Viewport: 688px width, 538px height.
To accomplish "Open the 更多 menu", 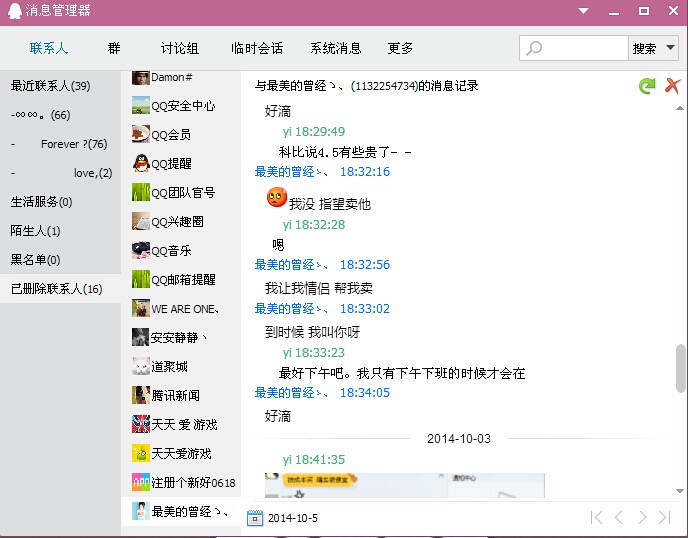I will [x=400, y=48].
